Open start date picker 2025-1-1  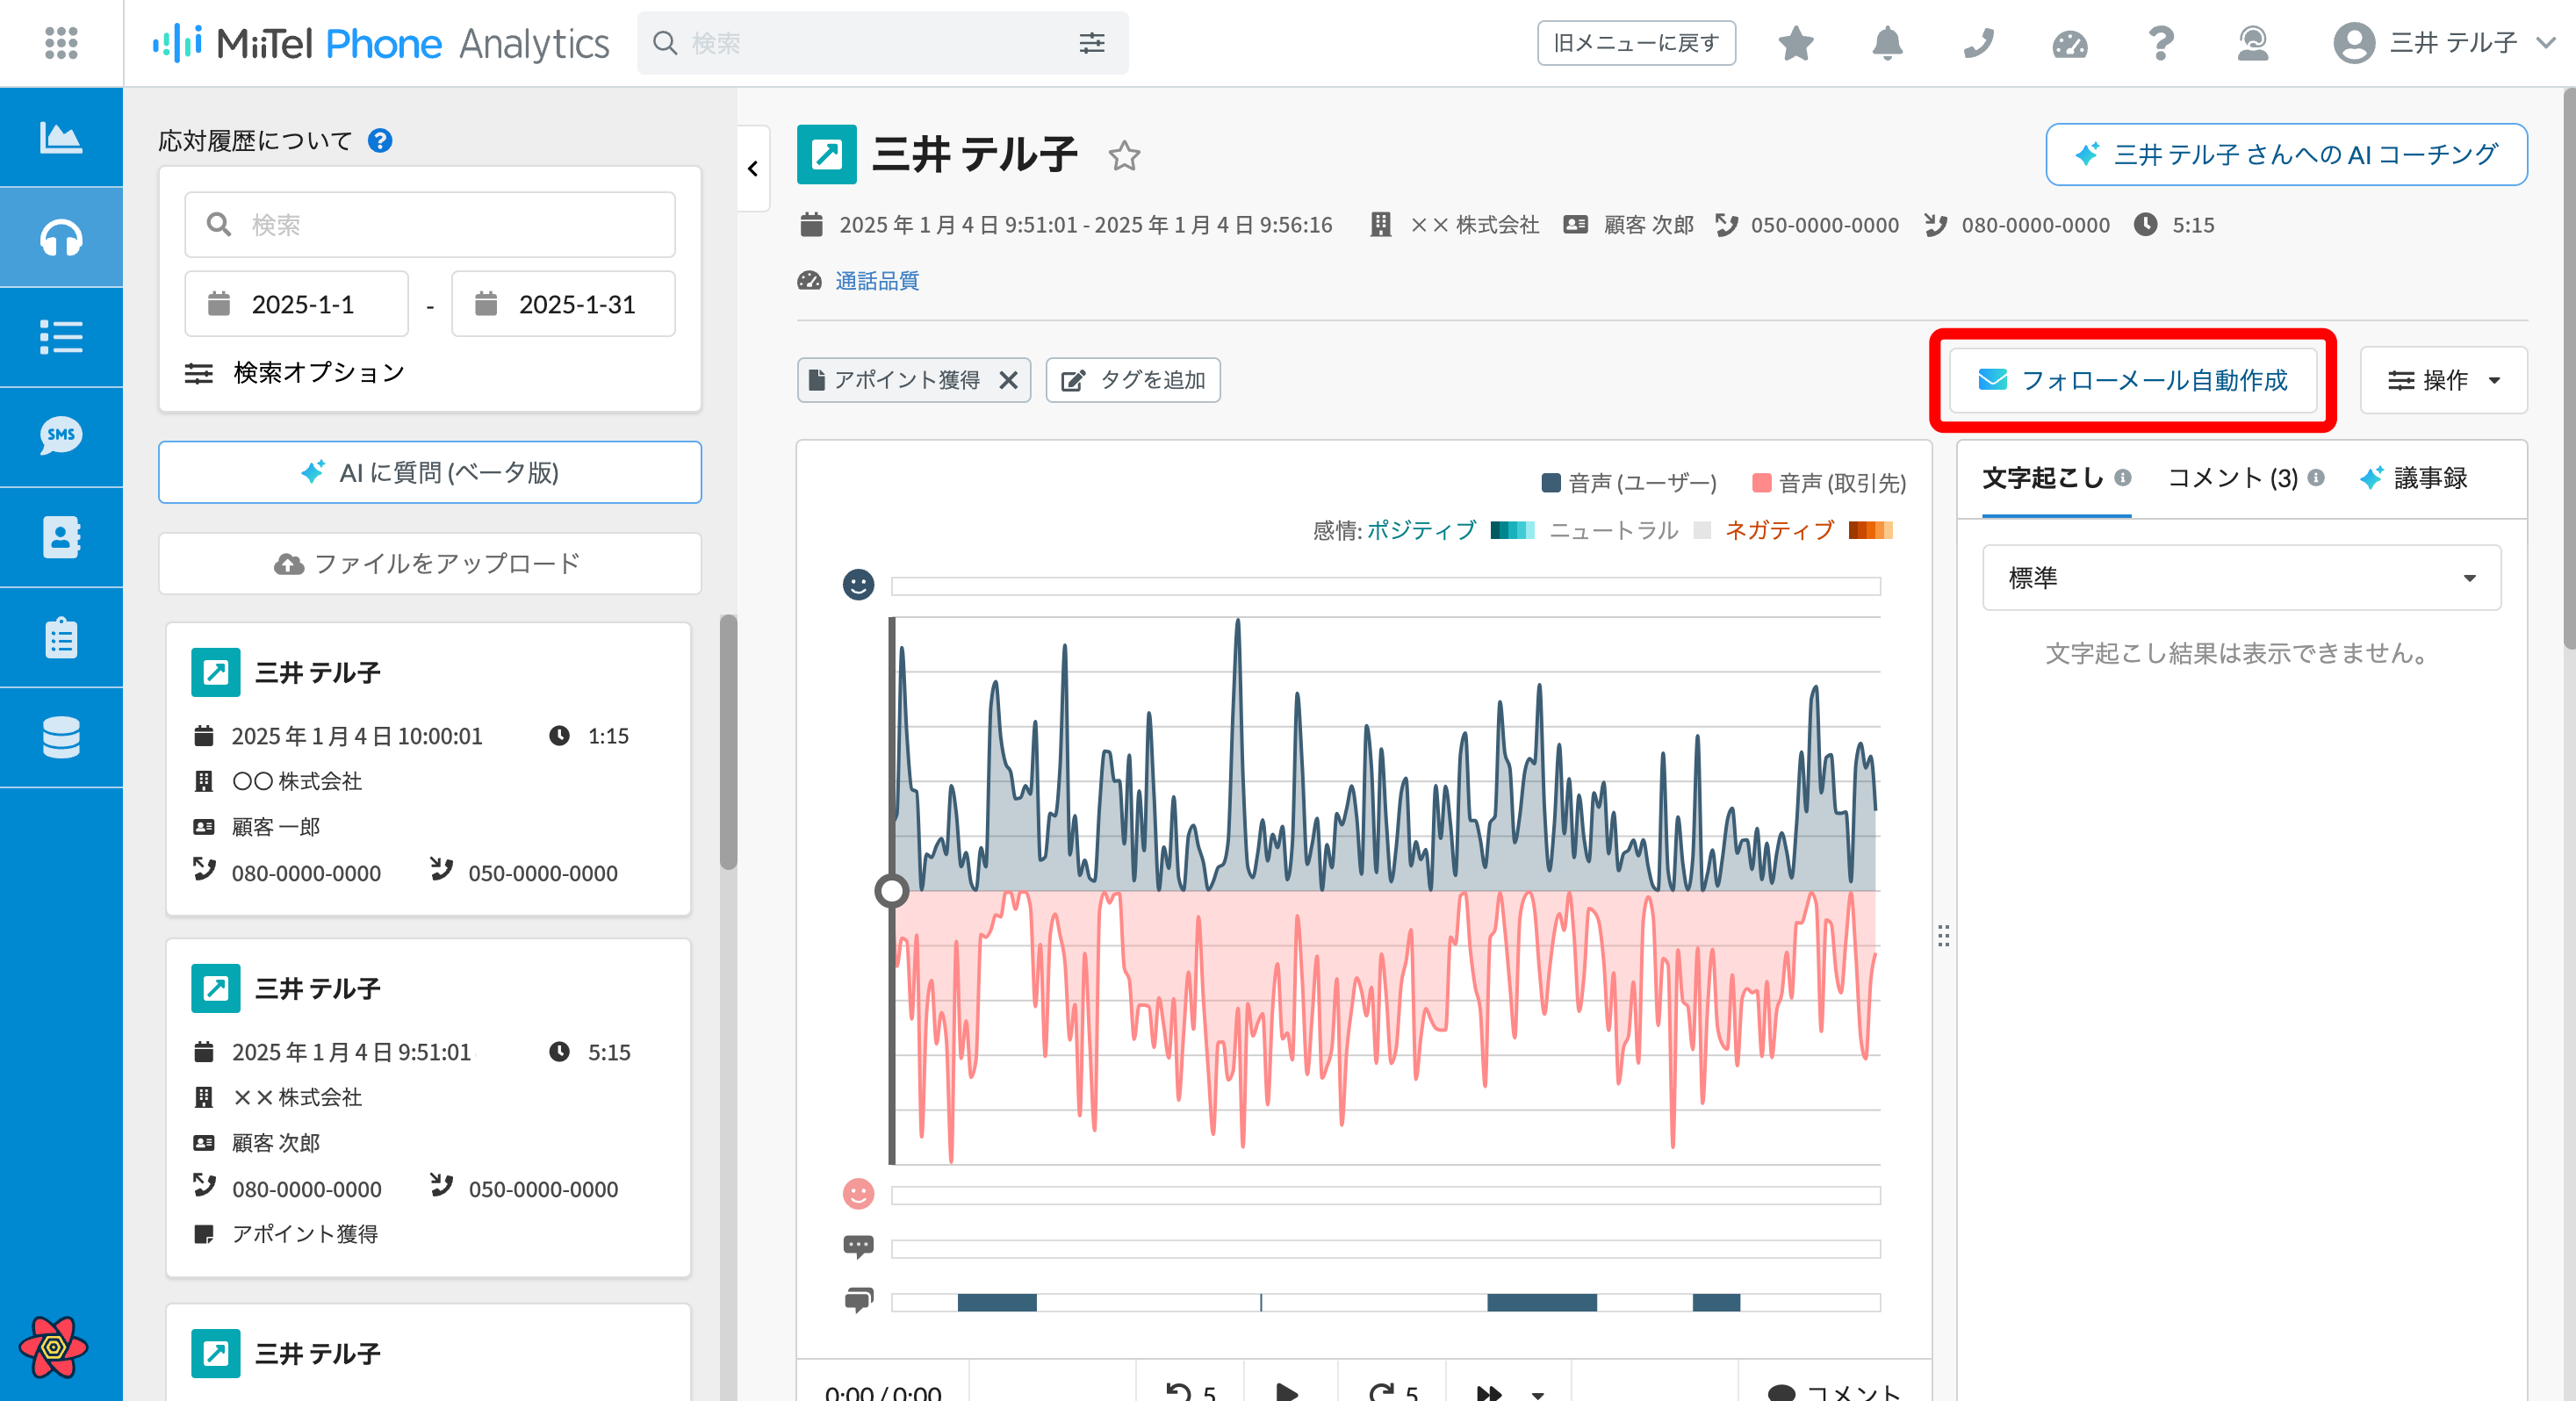tap(296, 304)
